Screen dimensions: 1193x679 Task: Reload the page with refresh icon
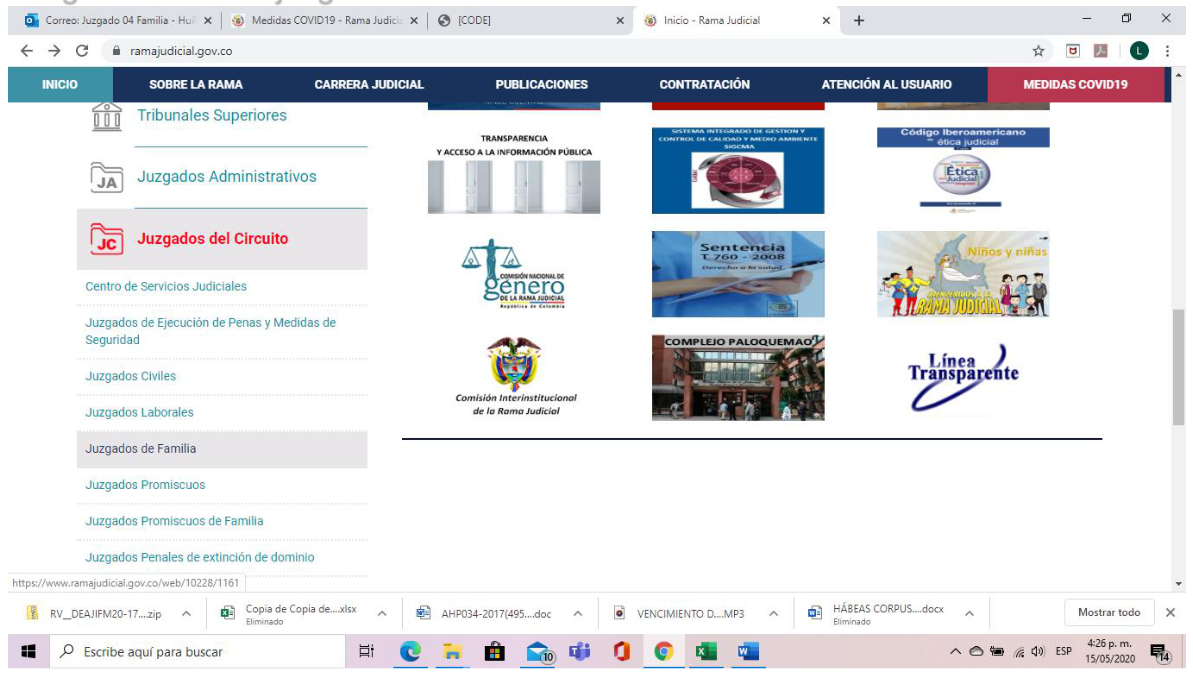[x=82, y=51]
